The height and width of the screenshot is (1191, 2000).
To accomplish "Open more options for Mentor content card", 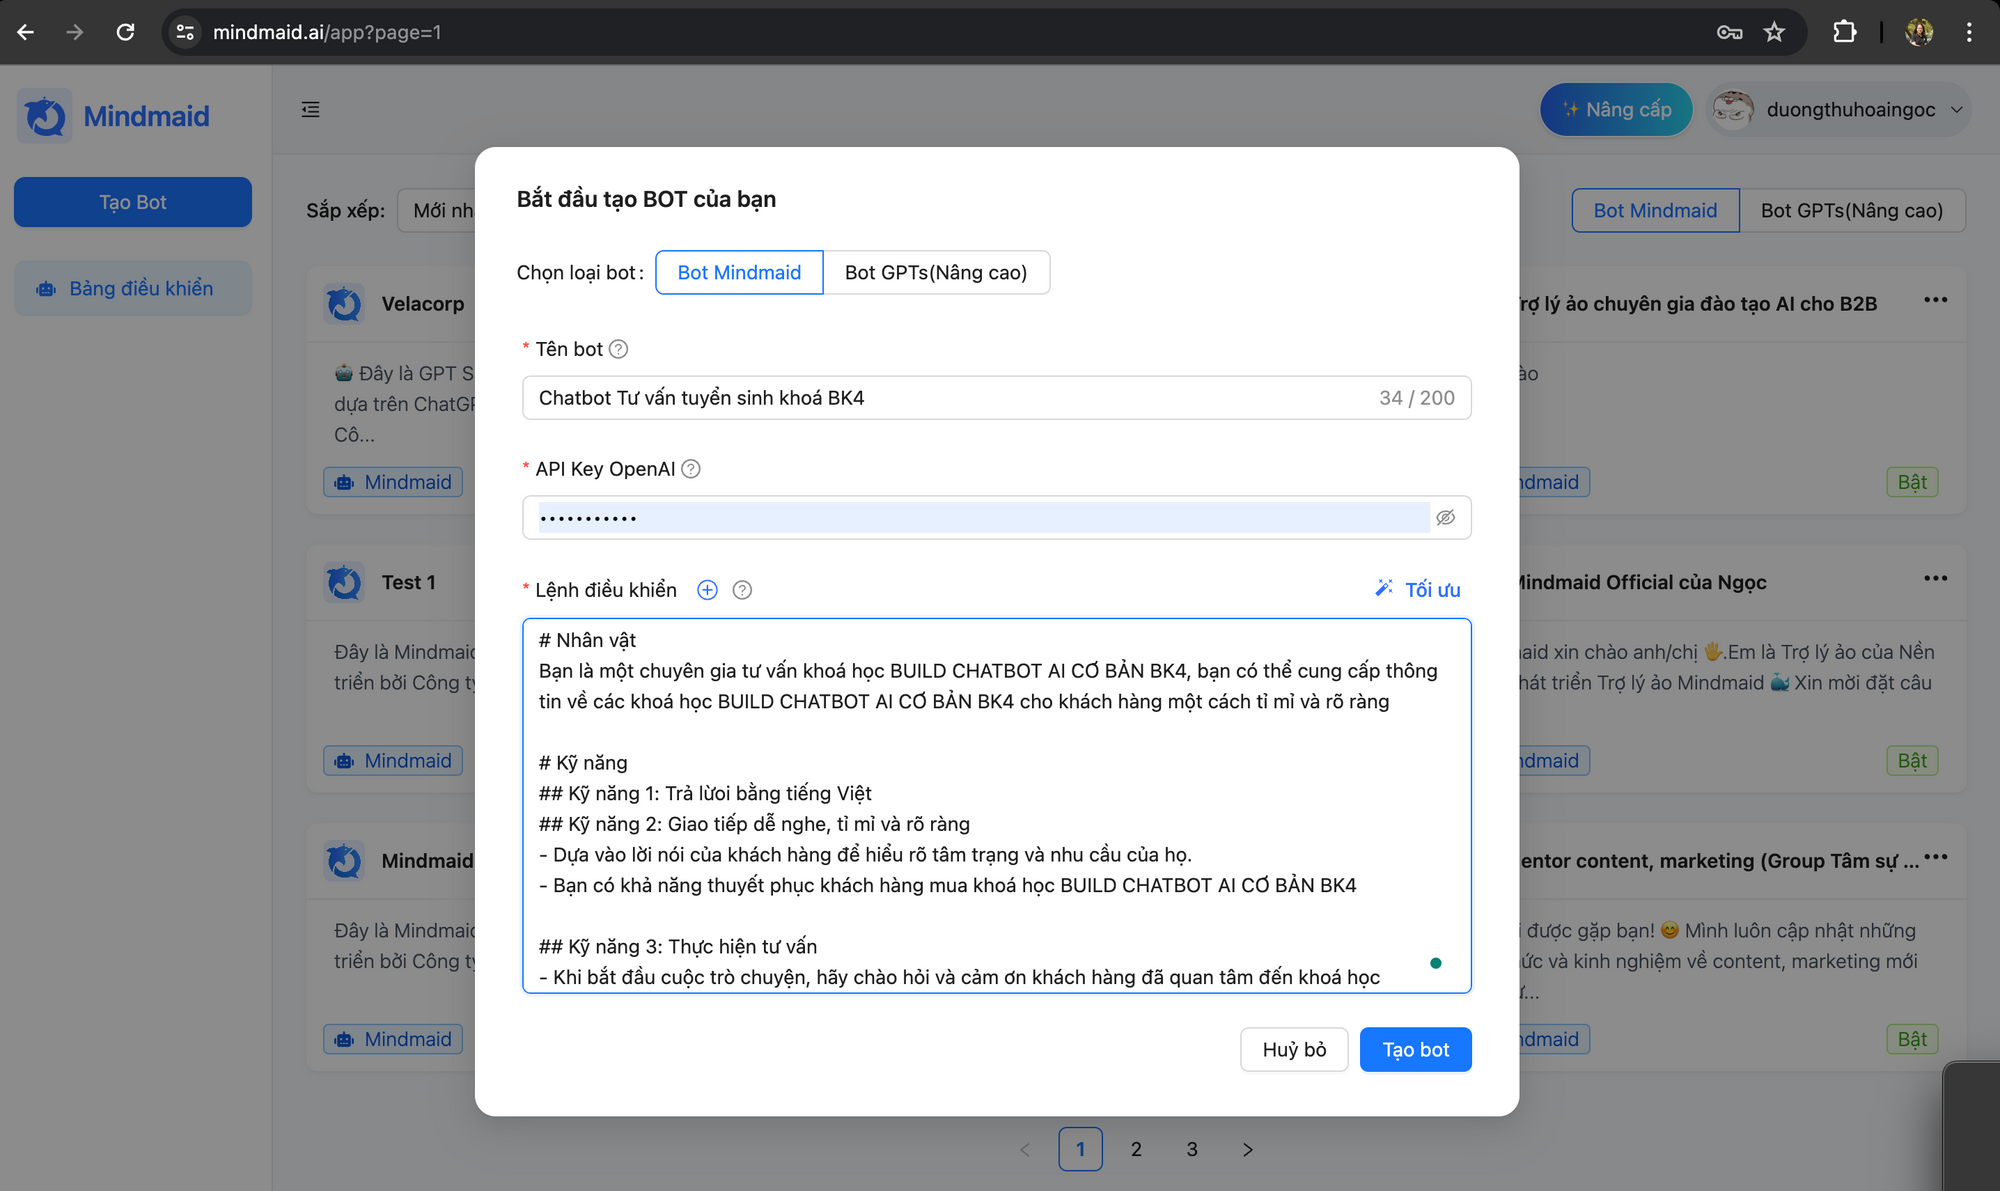I will pos(1935,857).
